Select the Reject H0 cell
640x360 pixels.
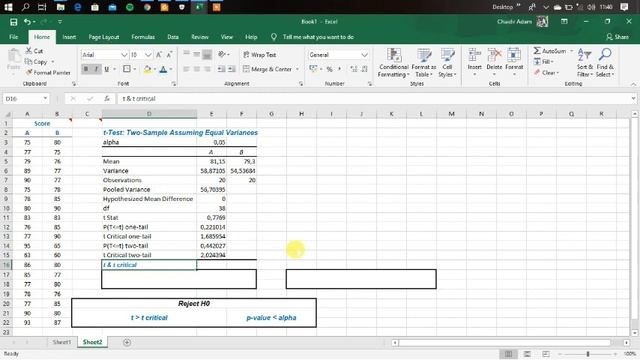coord(194,303)
